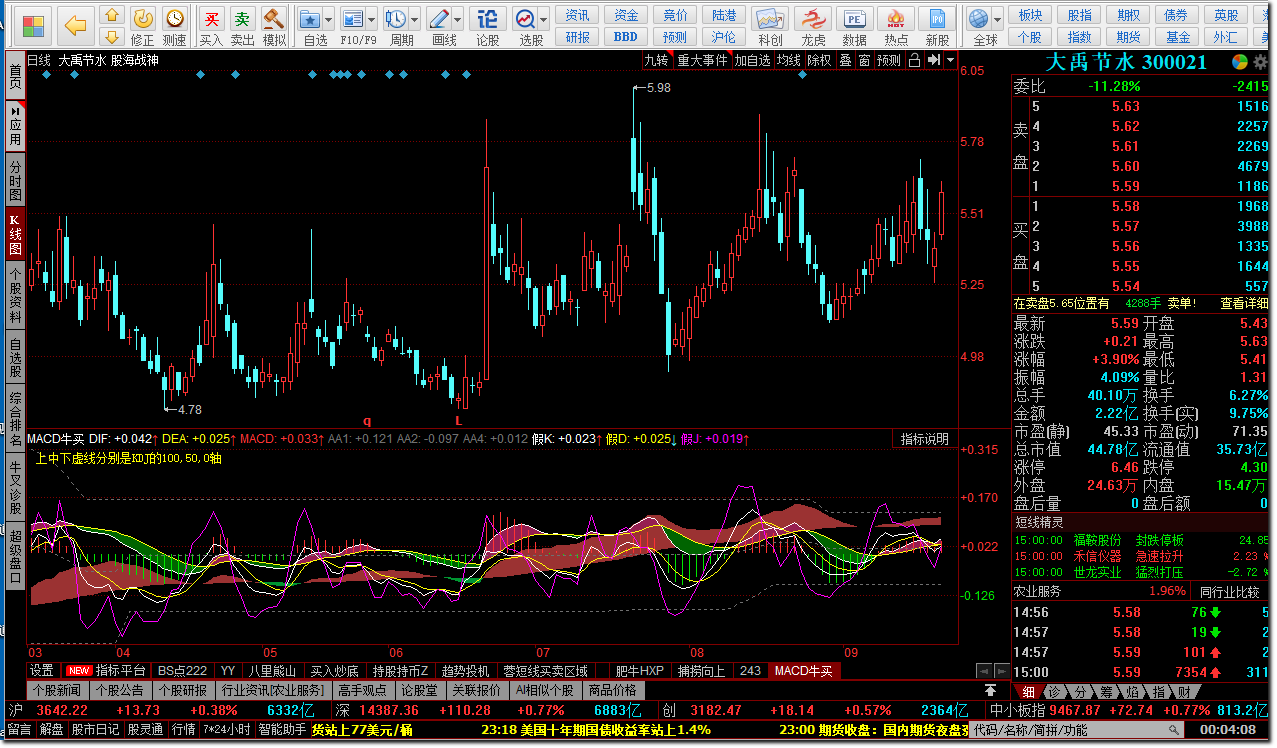The image size is (1277, 748).
Task: Toggle 重大事件 major events markers
Action: coord(703,60)
